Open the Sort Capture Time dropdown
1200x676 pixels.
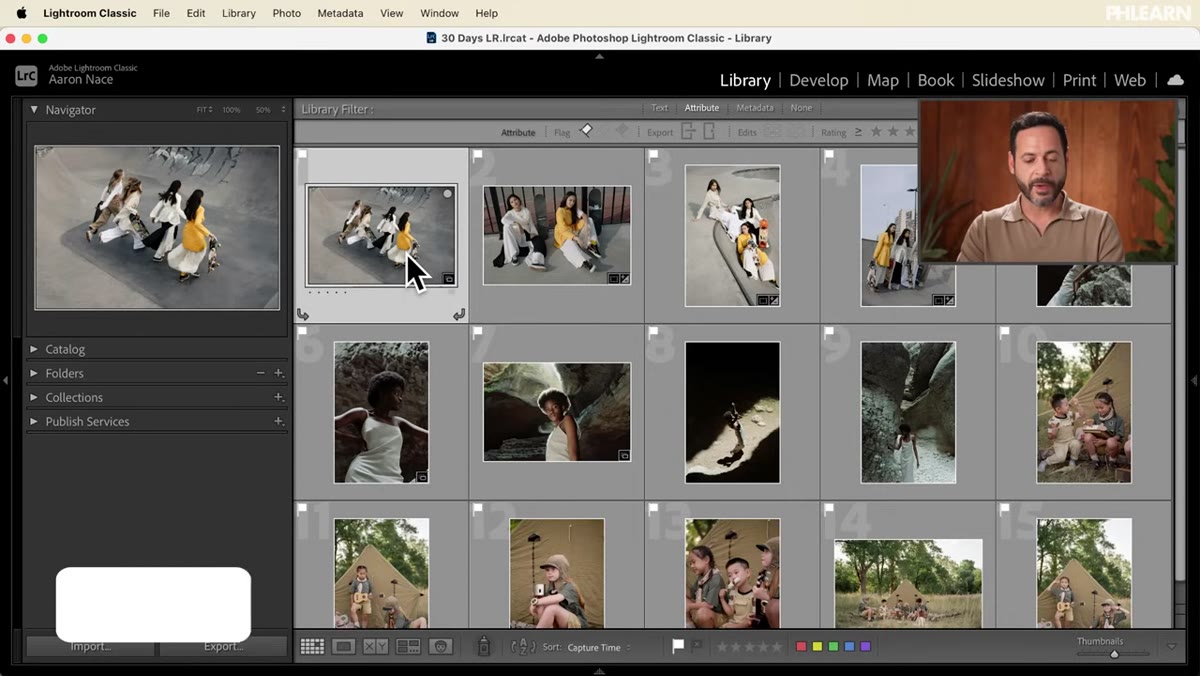click(598, 647)
